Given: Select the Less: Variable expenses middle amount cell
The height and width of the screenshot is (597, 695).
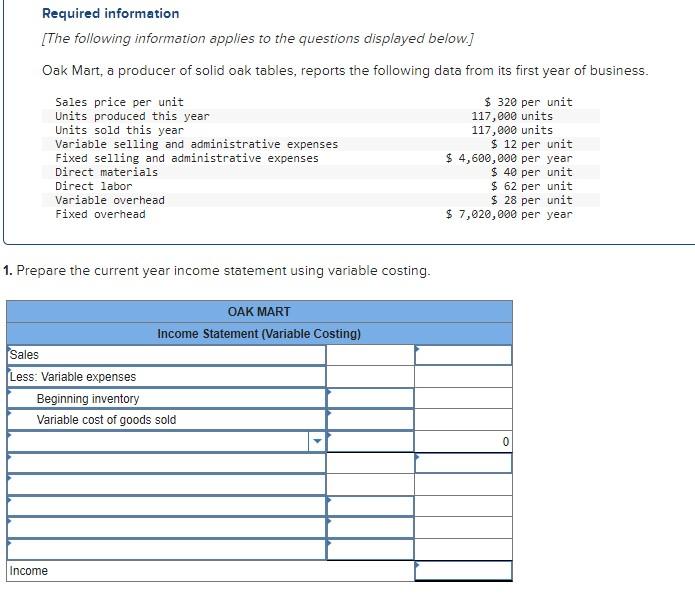Looking at the screenshot, I should coord(370,377).
